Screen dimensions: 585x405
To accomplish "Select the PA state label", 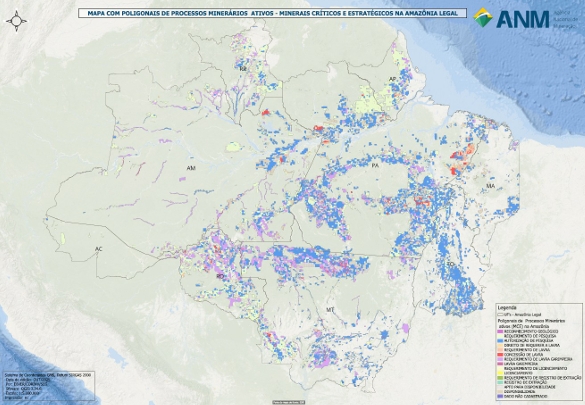I will click(375, 165).
